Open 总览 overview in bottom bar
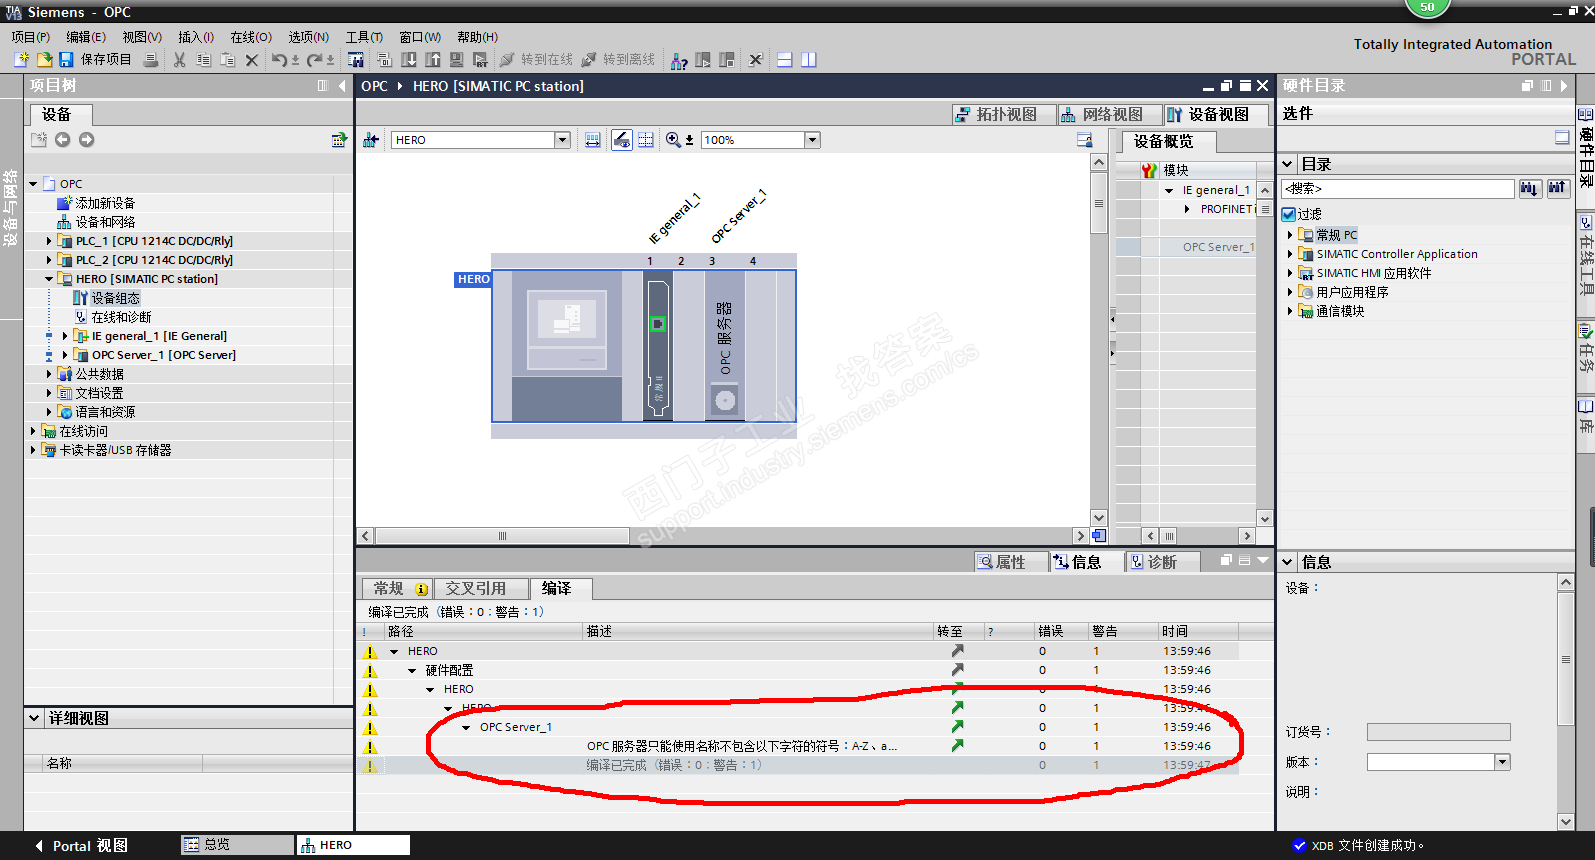This screenshot has width=1595, height=860. (237, 845)
